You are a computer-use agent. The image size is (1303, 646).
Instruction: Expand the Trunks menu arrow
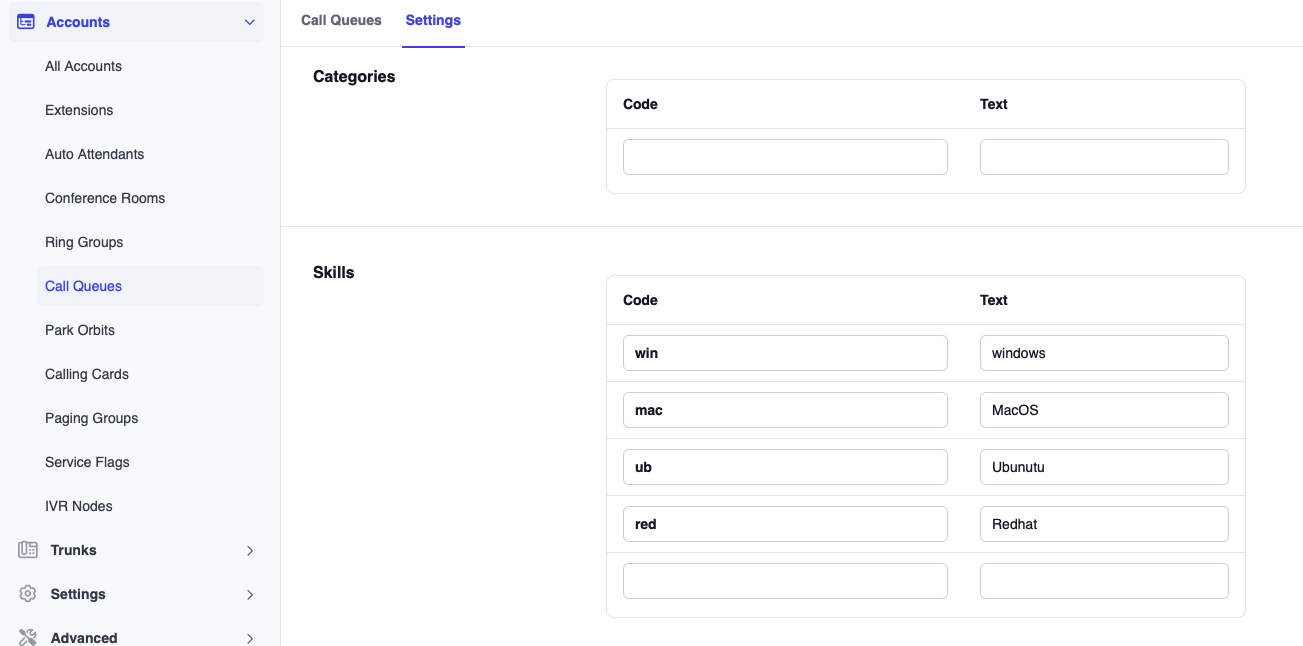(x=250, y=550)
